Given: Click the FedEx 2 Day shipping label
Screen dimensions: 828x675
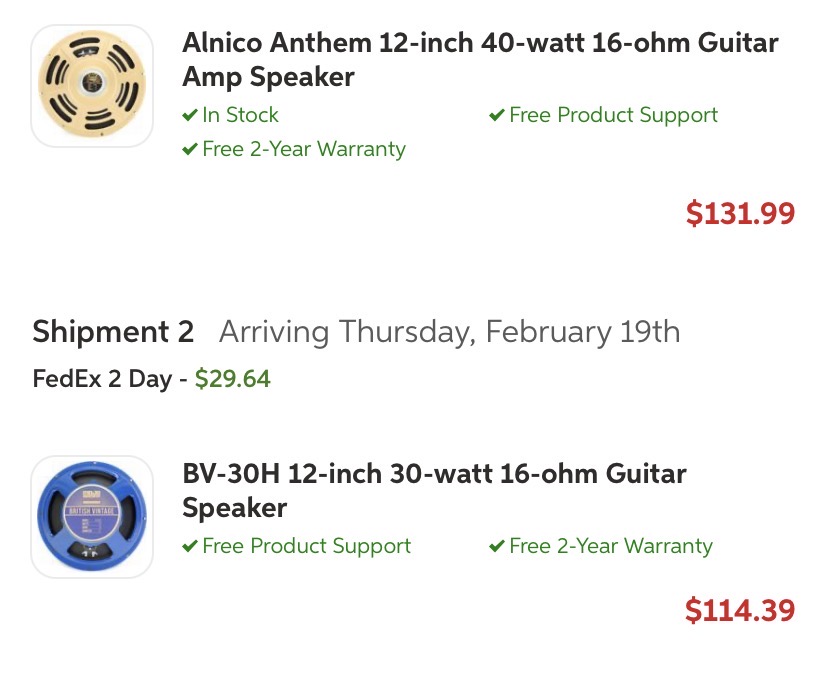Looking at the screenshot, I should pos(102,380).
